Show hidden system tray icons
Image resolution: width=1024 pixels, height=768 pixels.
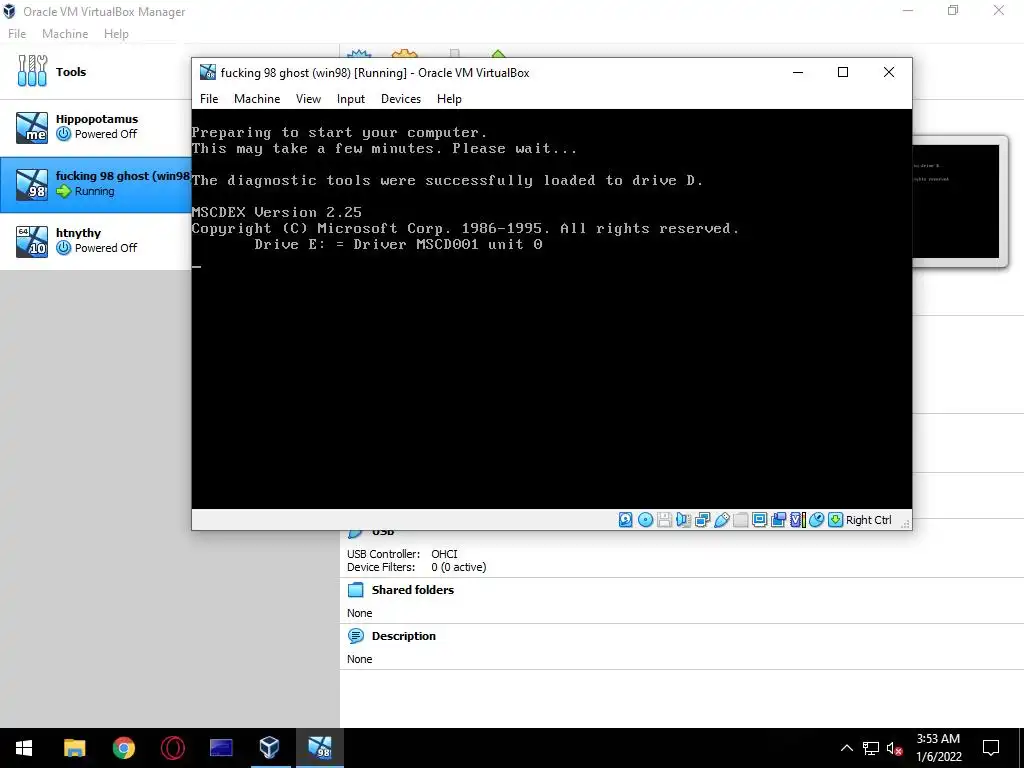pyautogui.click(x=846, y=748)
